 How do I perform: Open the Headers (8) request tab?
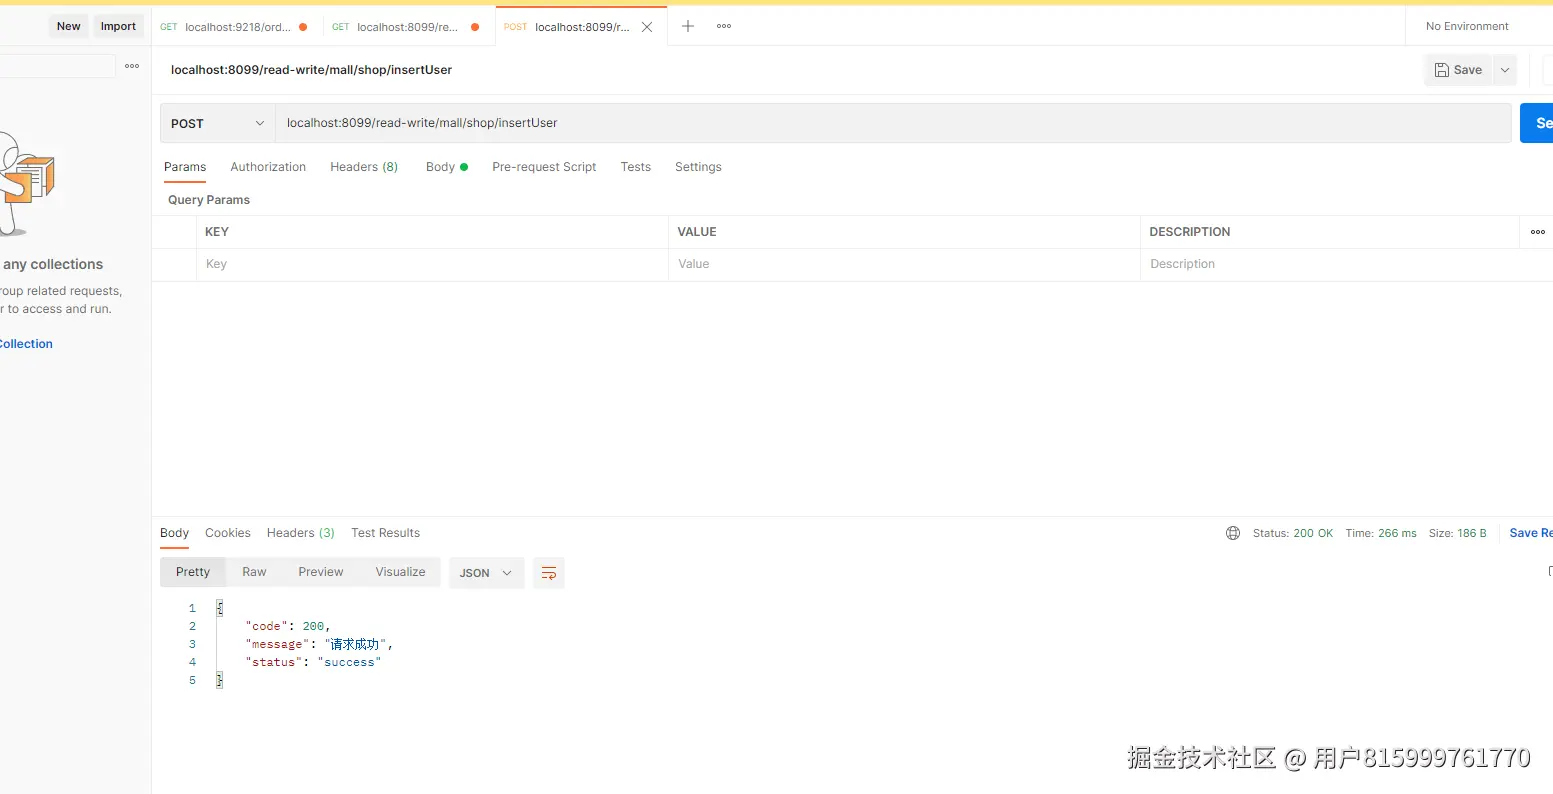(364, 167)
